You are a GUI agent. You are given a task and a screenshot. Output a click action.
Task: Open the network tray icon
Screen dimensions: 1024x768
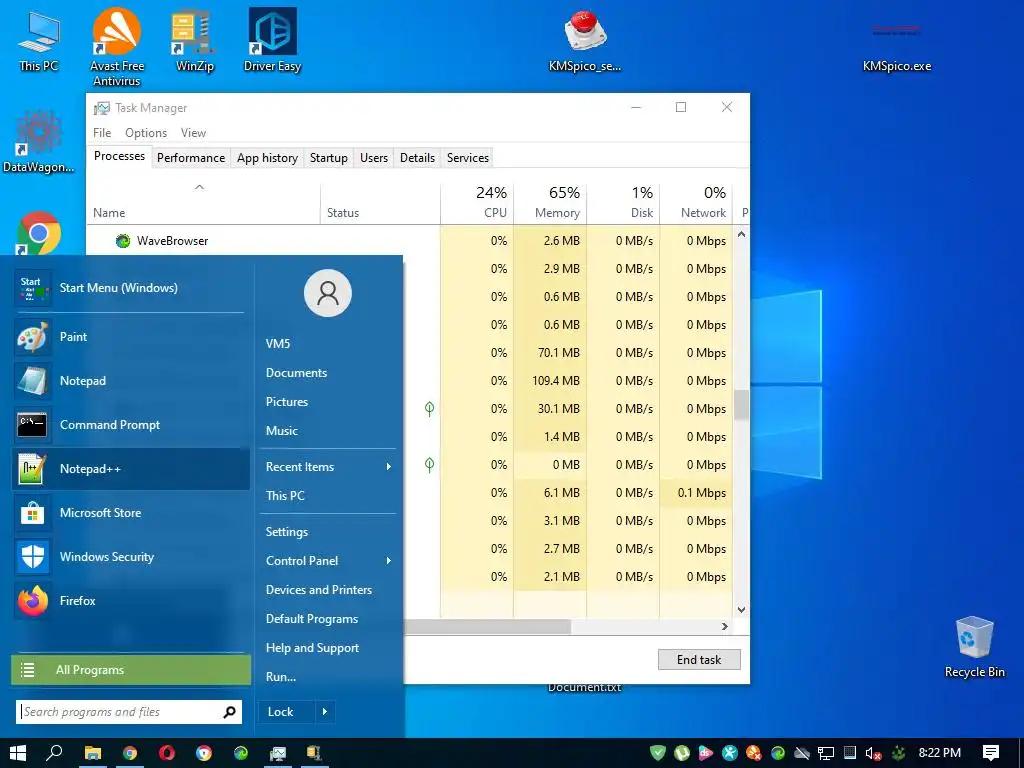click(x=826, y=753)
